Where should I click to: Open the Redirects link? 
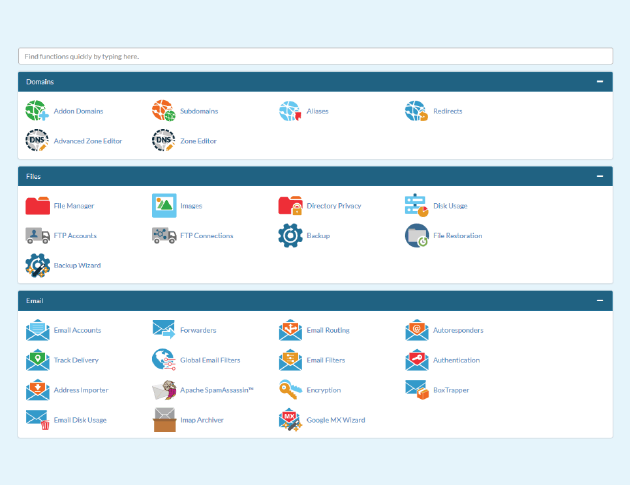(x=447, y=111)
